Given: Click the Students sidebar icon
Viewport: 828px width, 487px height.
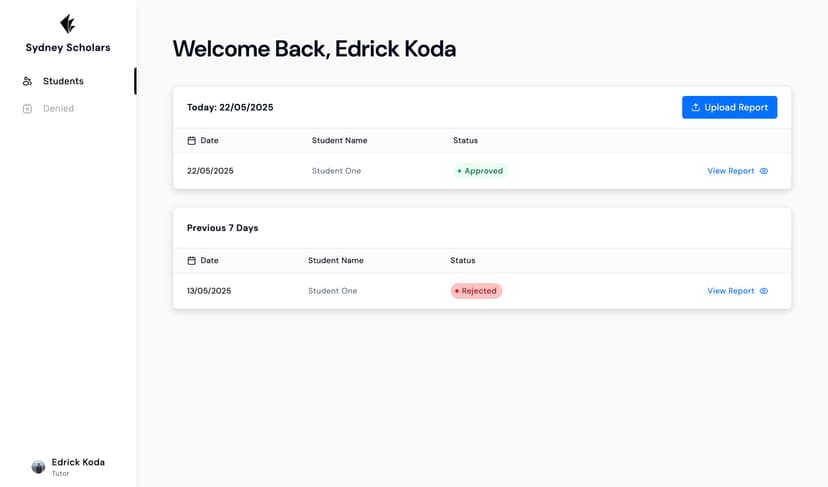Looking at the screenshot, I should point(27,81).
